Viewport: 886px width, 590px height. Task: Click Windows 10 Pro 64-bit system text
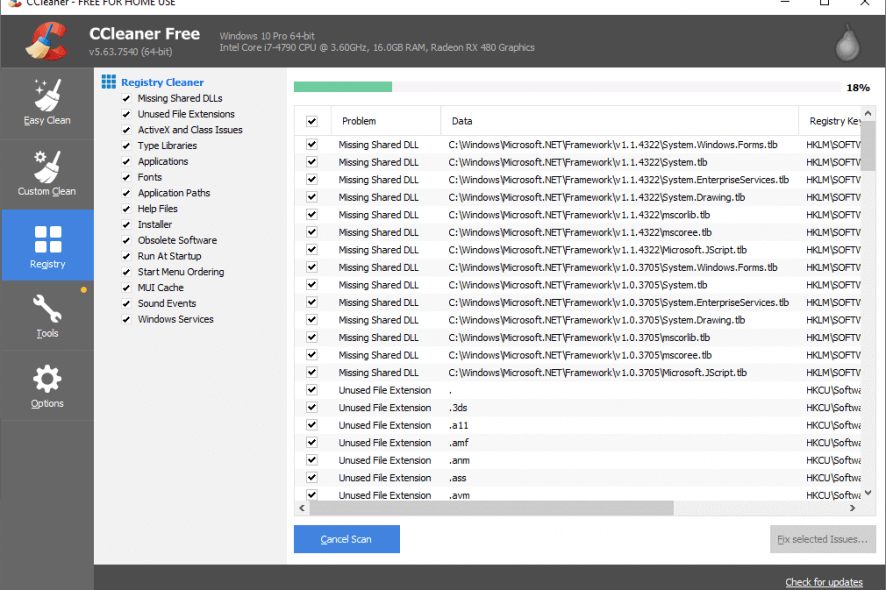[267, 36]
